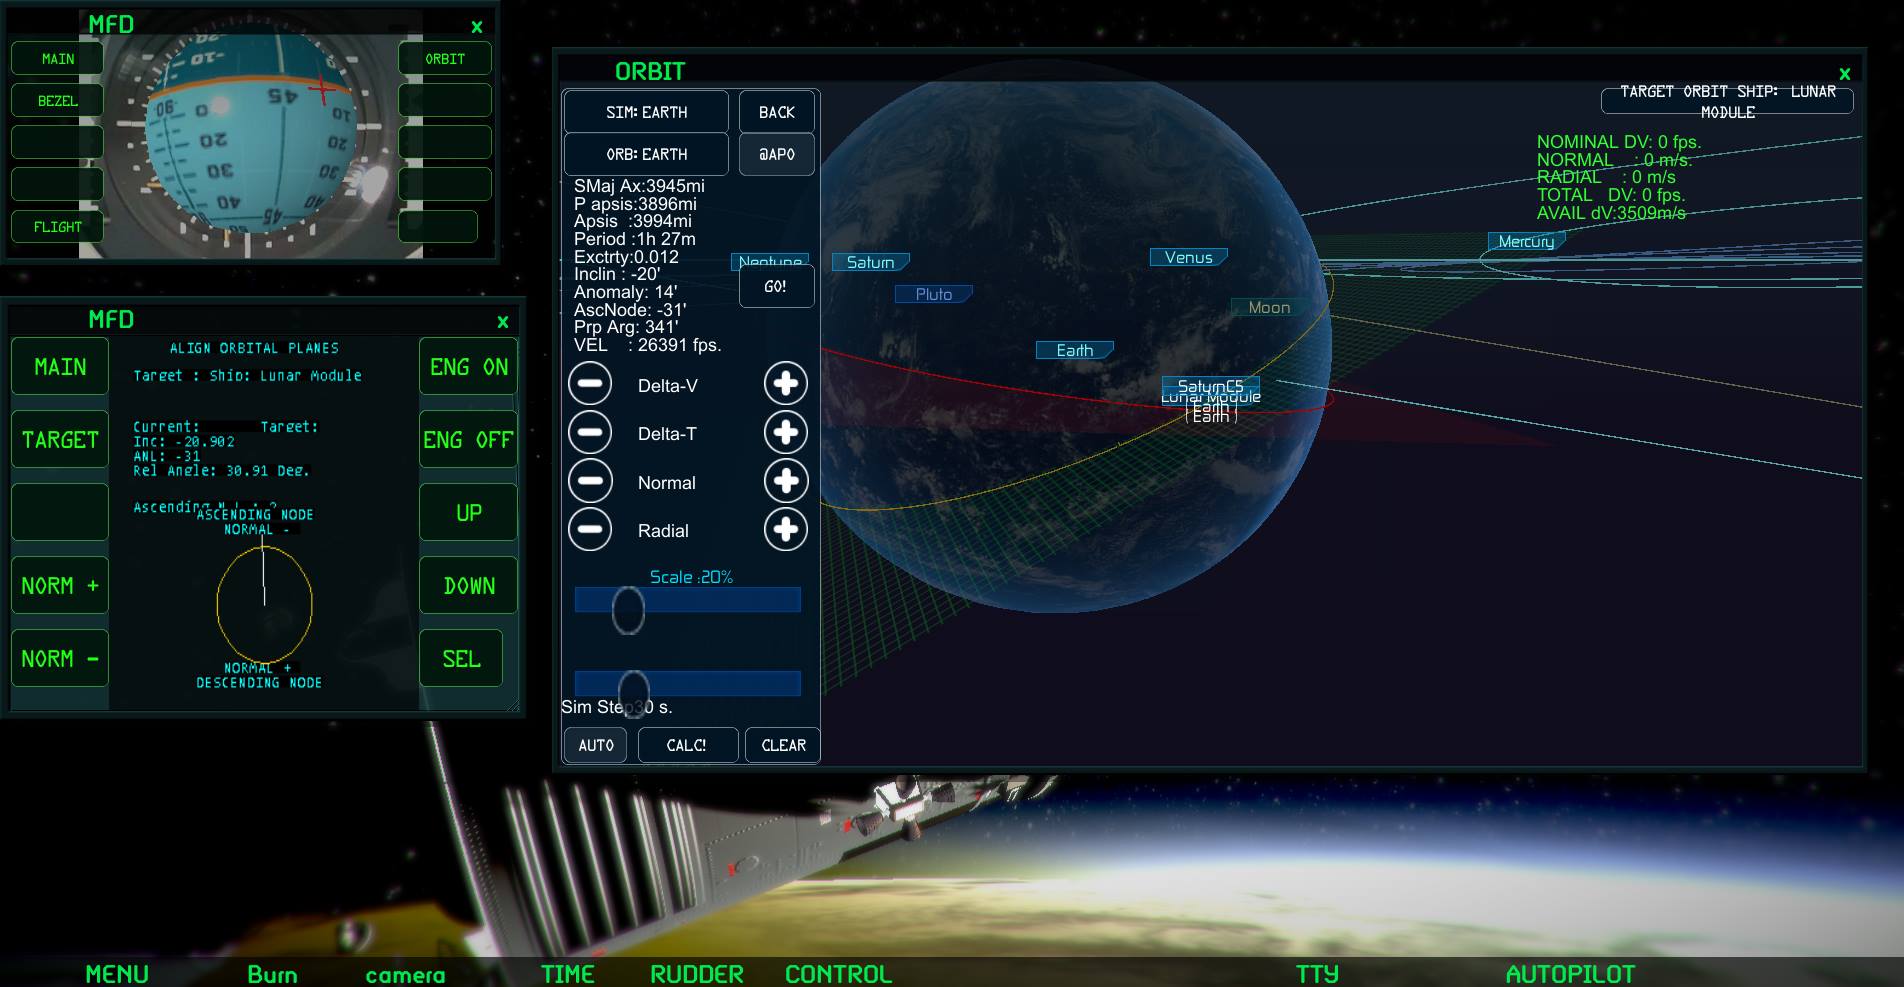This screenshot has width=1904, height=987.
Task: Increase Delta-T with the plus icon
Action: point(786,432)
